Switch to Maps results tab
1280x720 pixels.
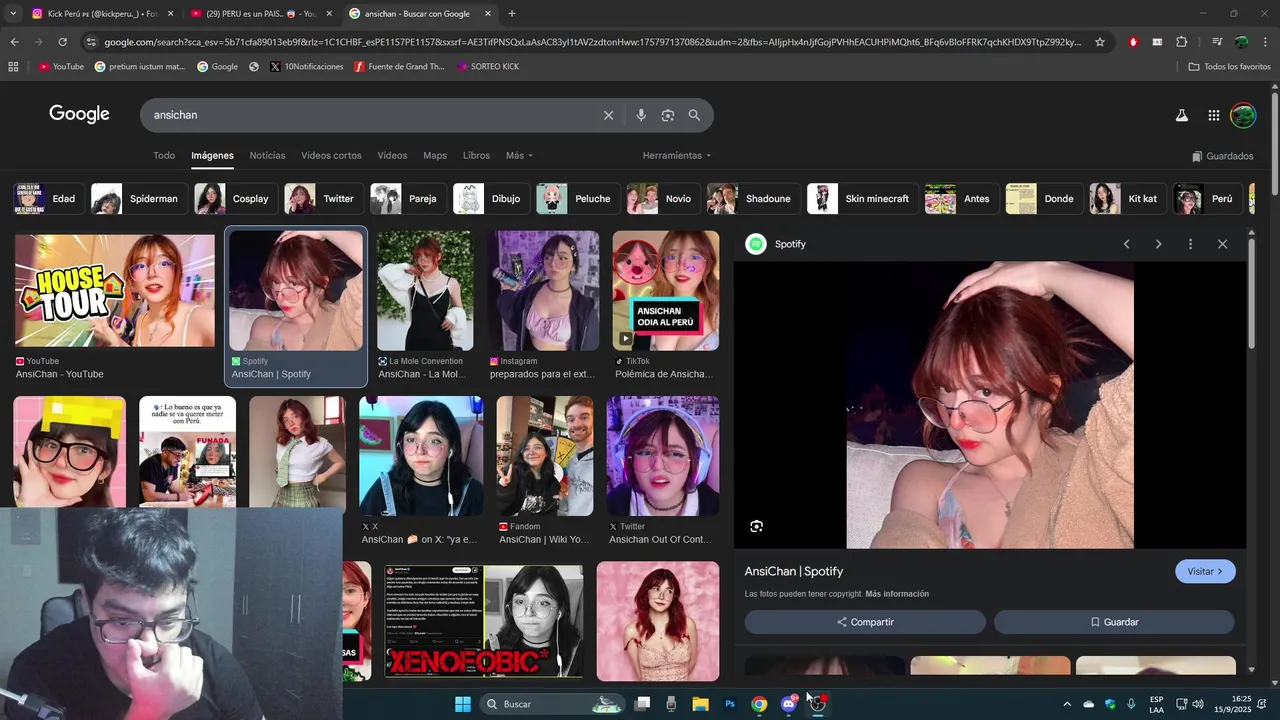tap(435, 156)
